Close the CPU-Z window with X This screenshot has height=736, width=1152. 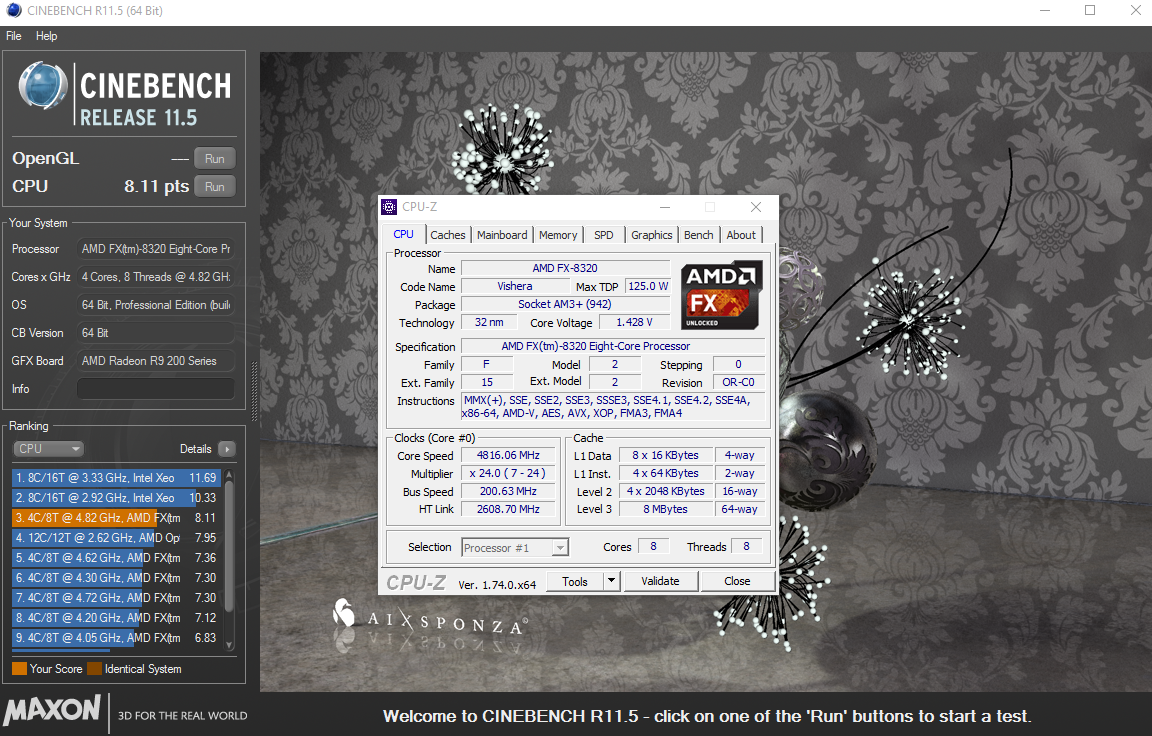click(x=755, y=207)
